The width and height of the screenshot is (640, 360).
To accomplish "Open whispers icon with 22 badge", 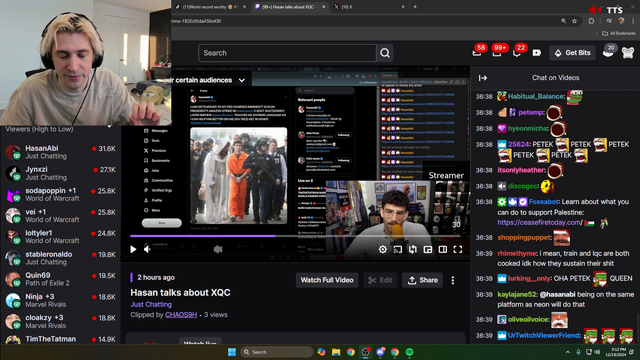I will coord(517,53).
